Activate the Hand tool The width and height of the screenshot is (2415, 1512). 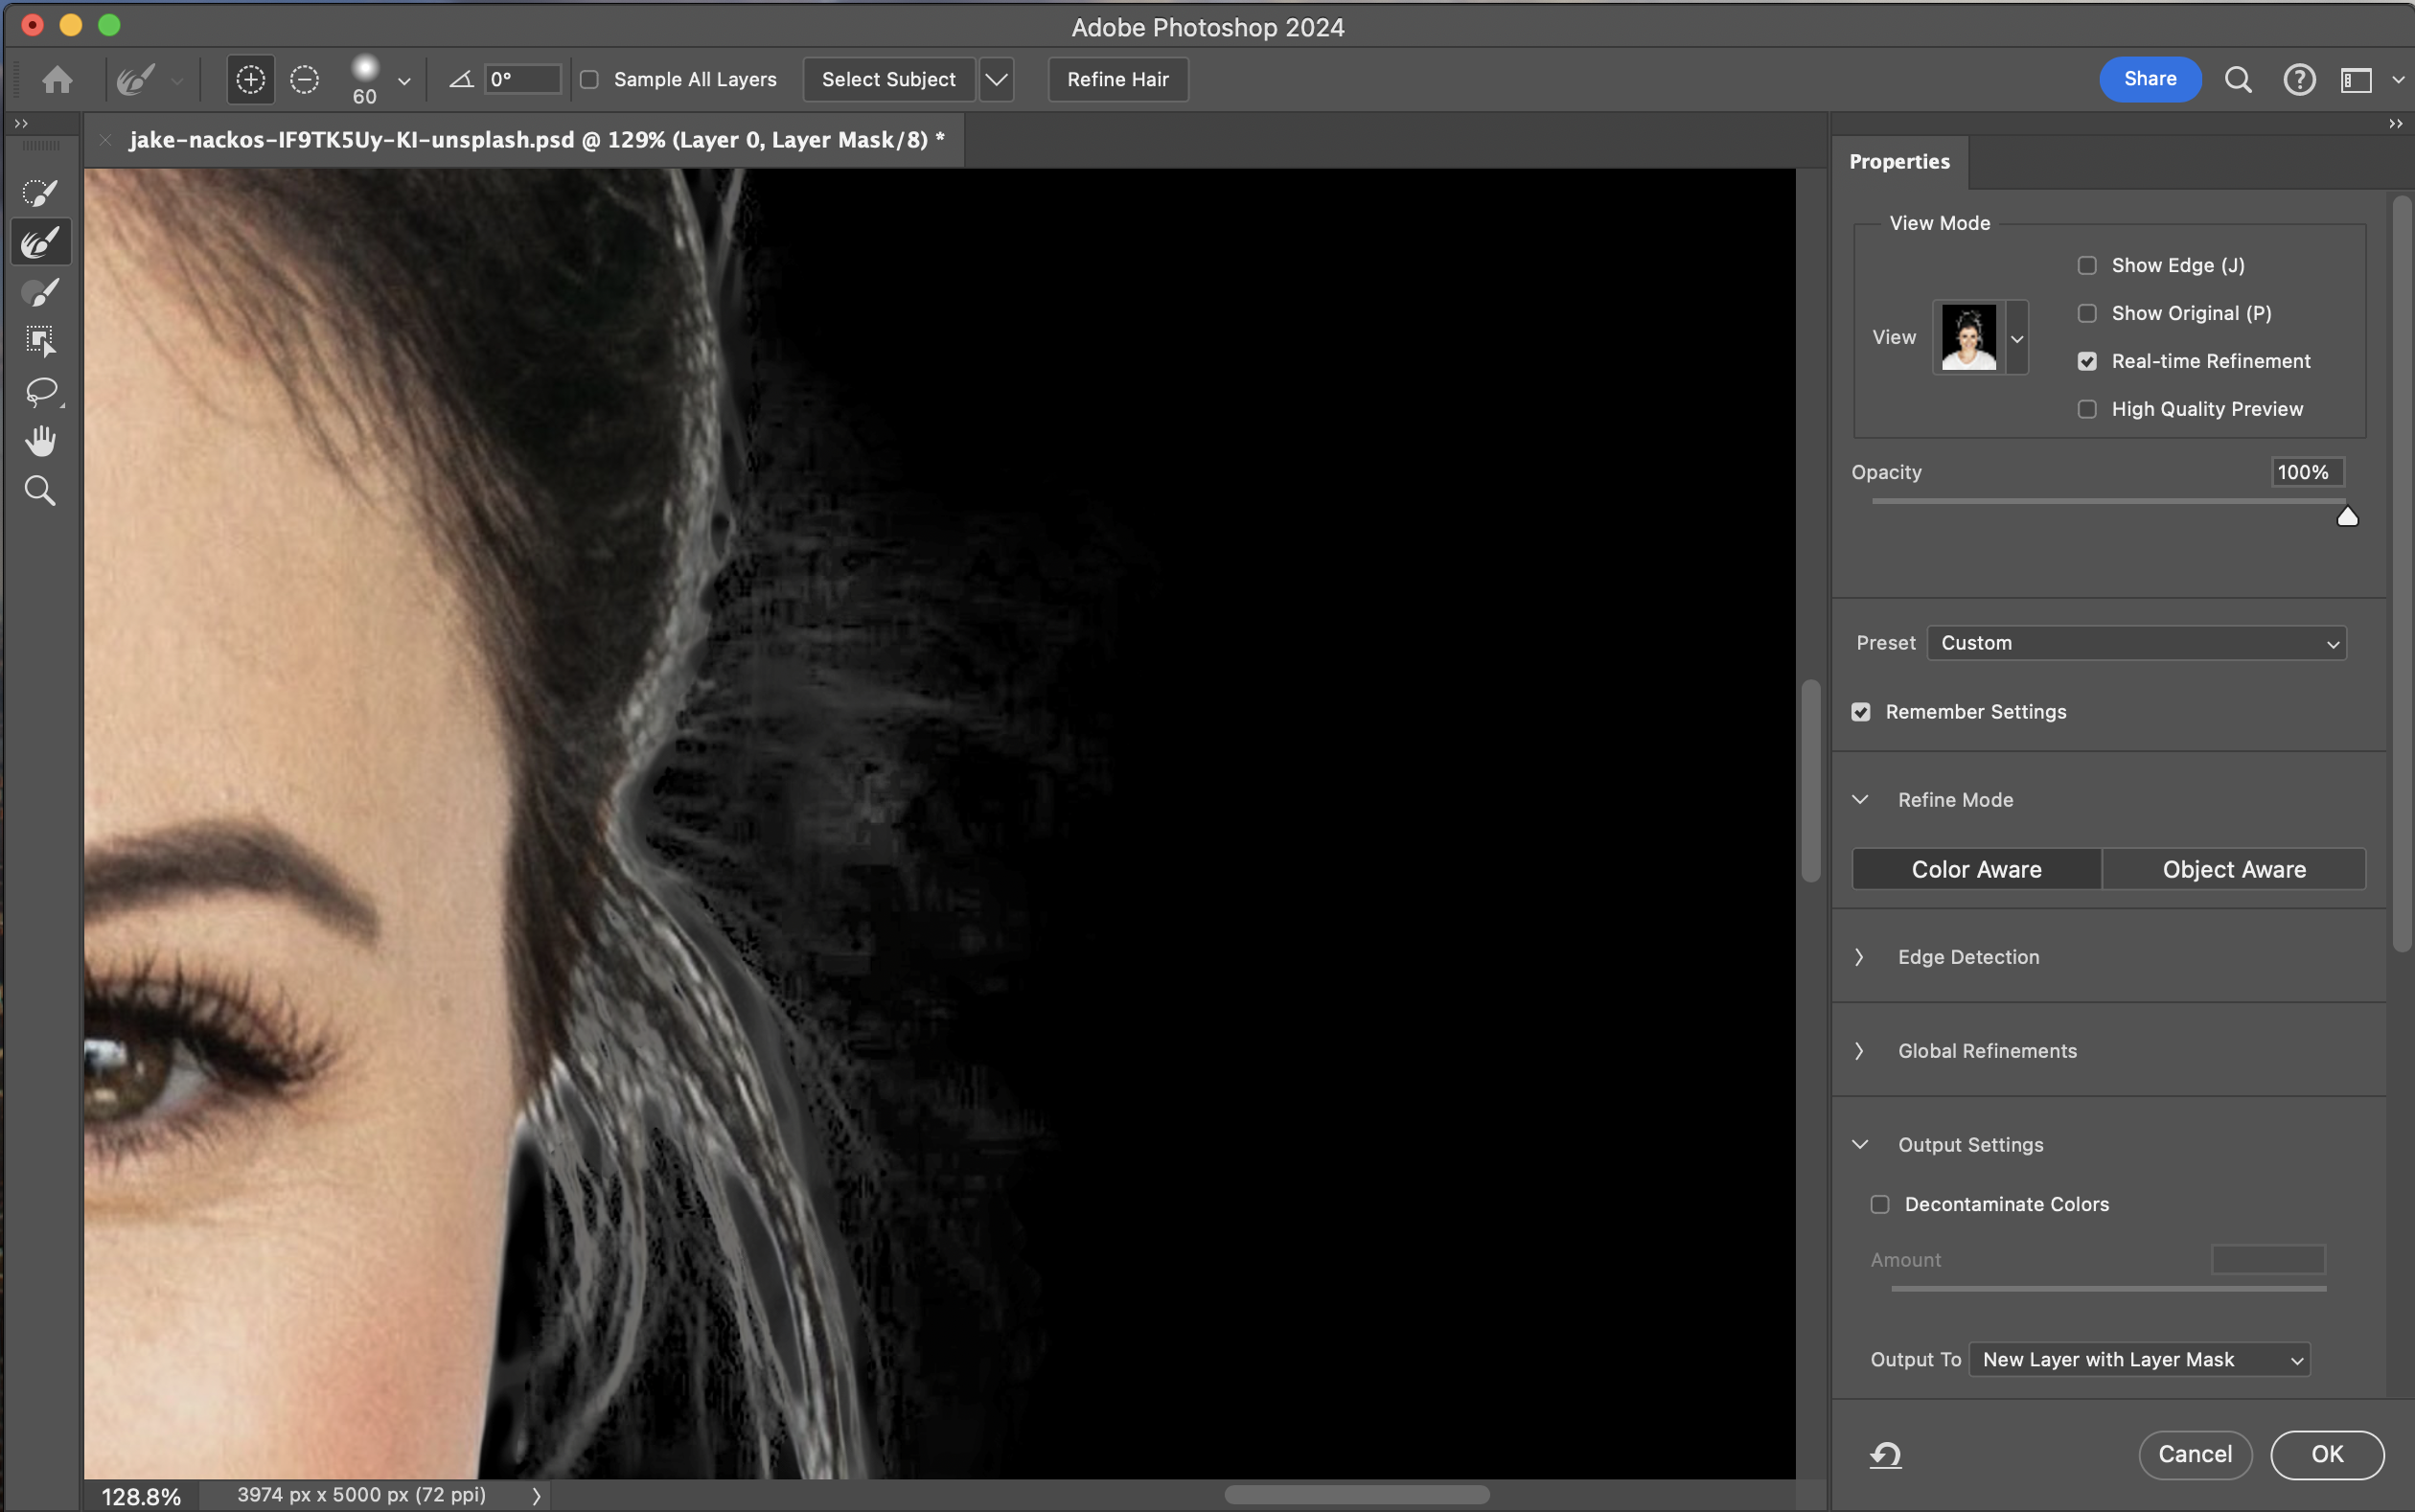40,441
